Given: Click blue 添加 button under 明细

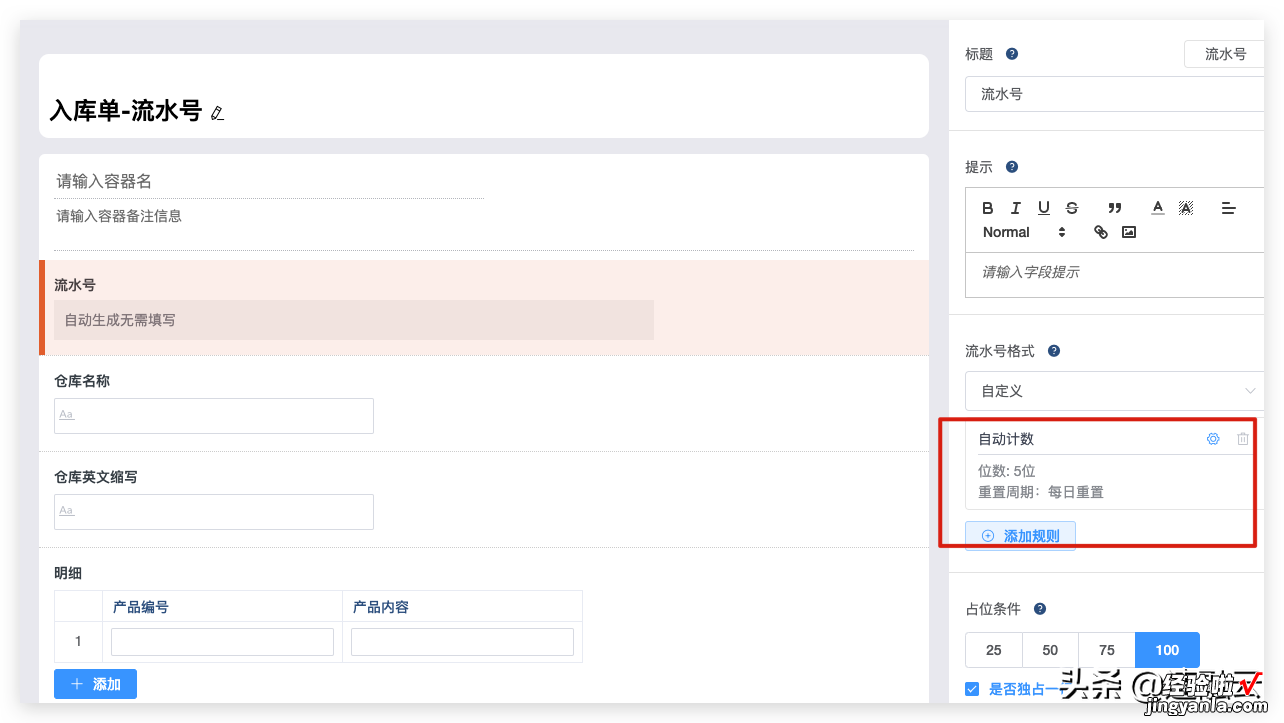Looking at the screenshot, I should pyautogui.click(x=95, y=684).
